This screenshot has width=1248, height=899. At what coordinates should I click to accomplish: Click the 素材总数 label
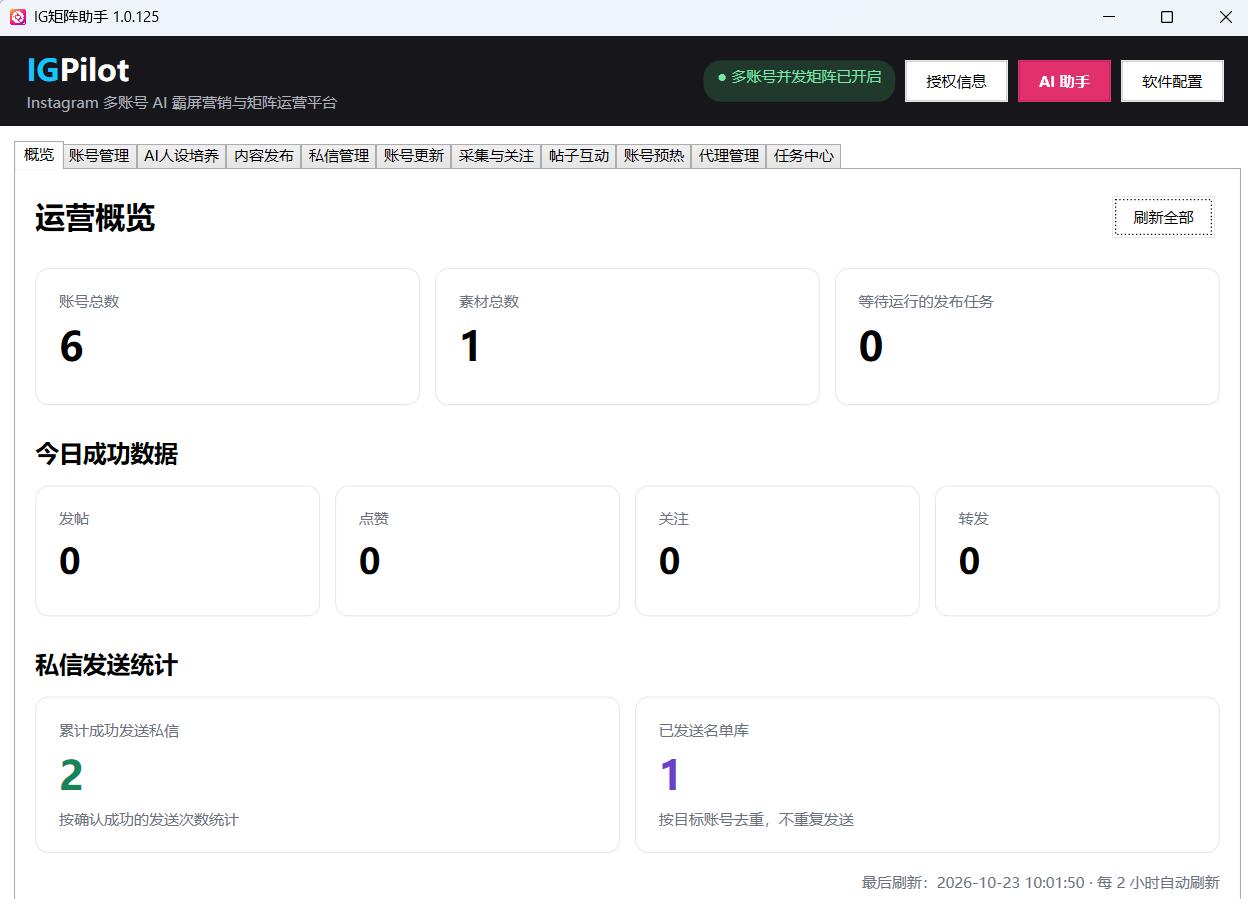(x=489, y=301)
